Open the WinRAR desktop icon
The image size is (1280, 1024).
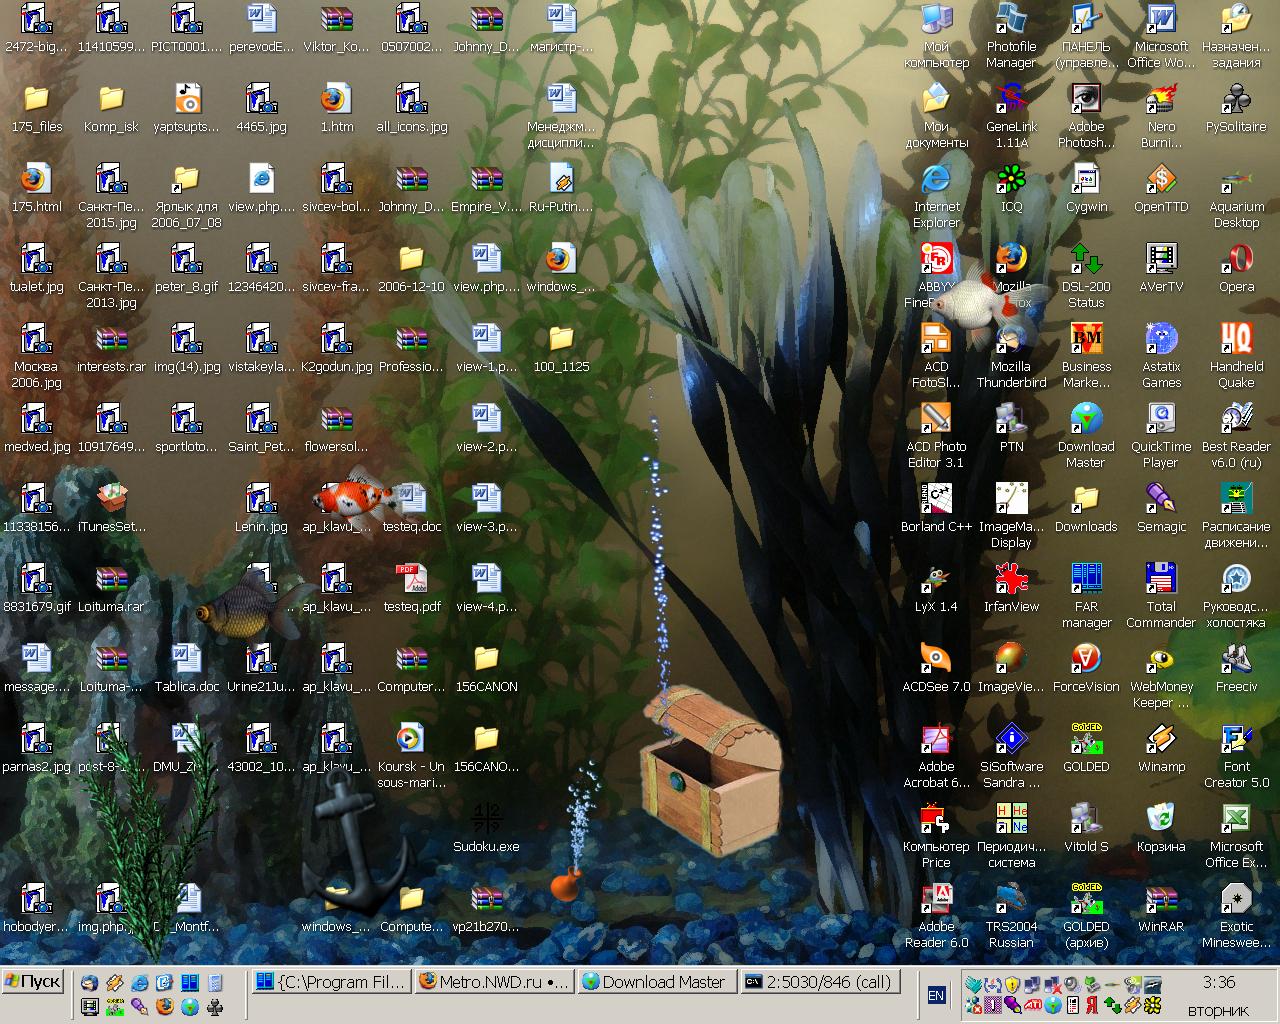pos(1160,900)
